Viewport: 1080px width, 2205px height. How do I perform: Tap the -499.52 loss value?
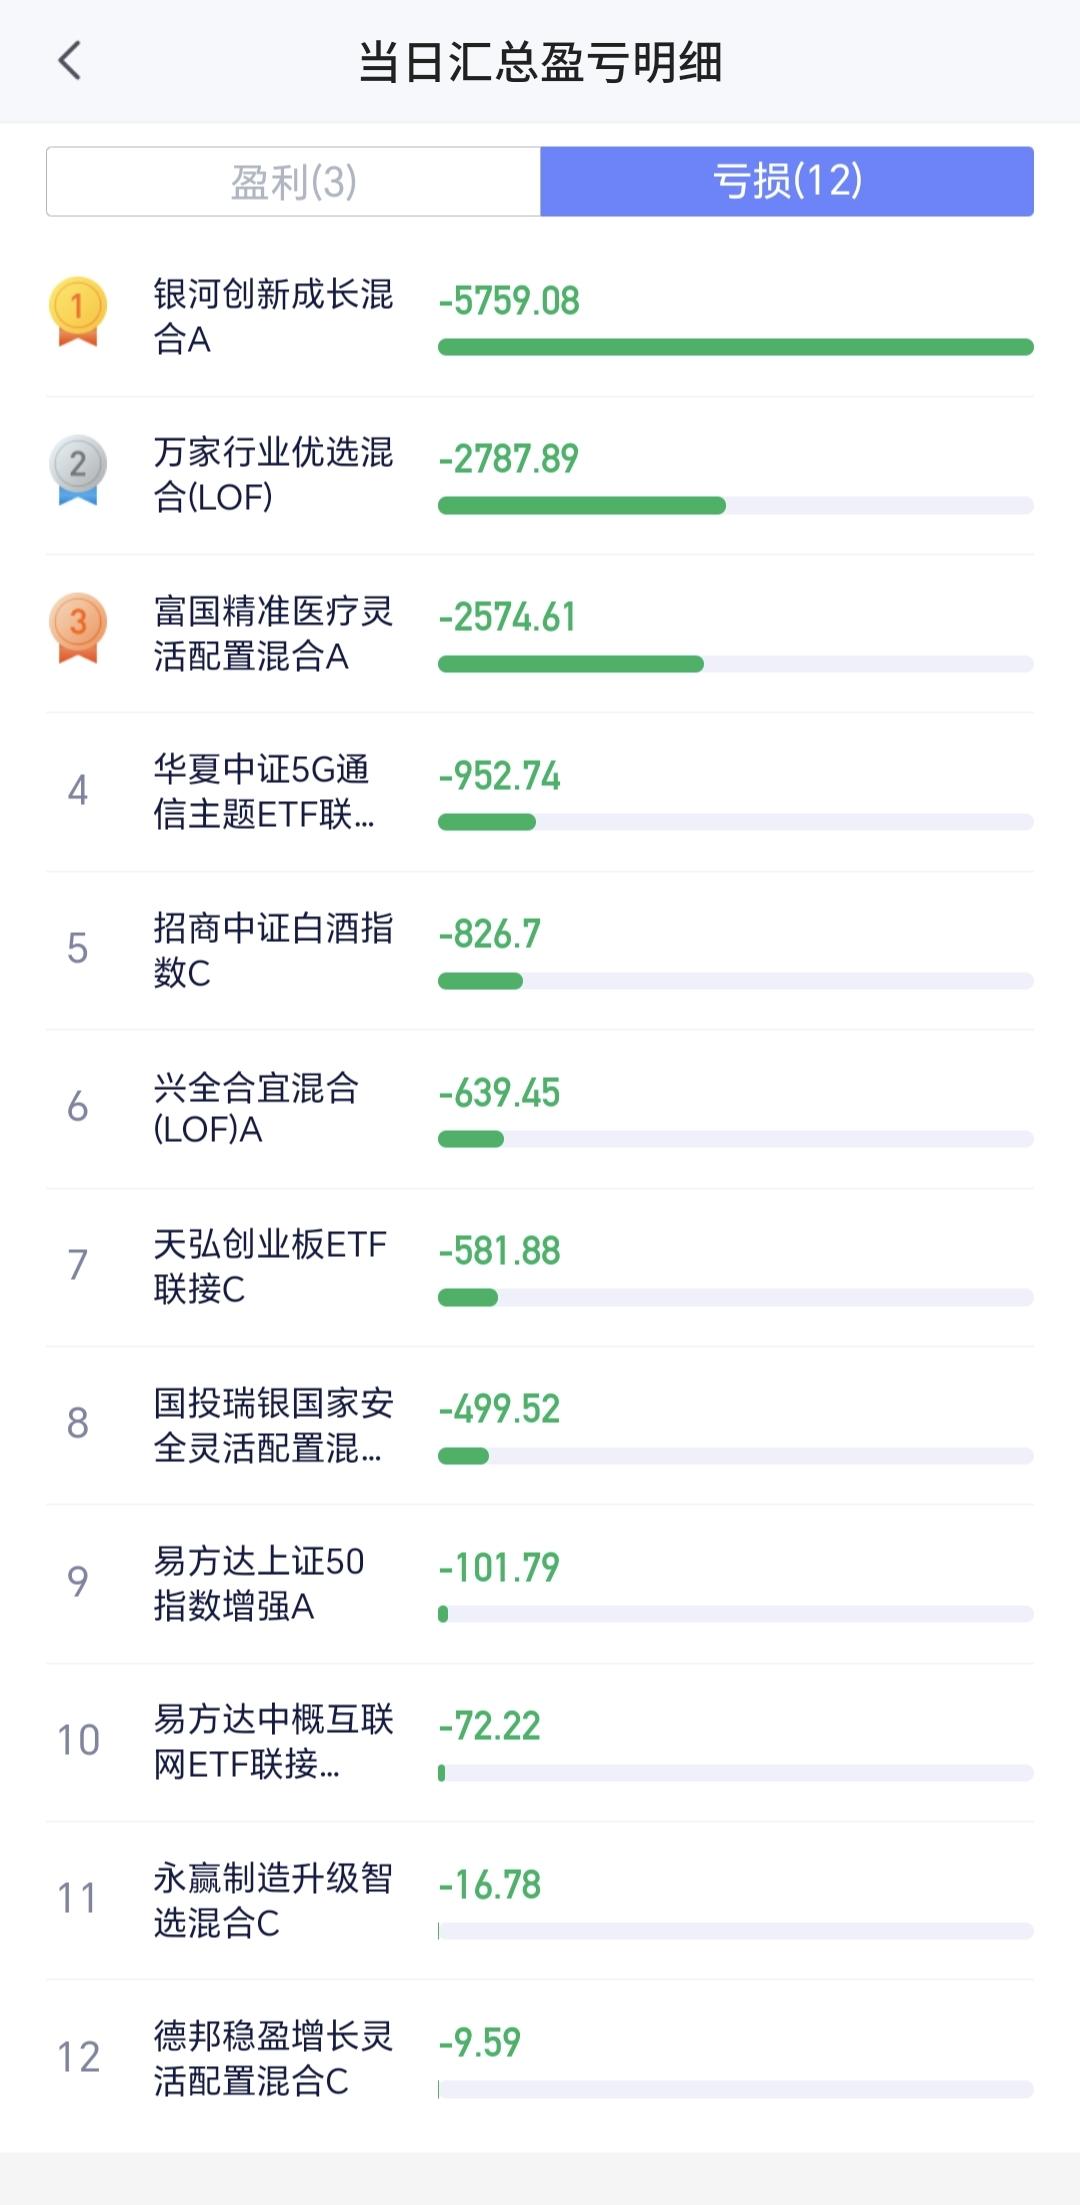[x=499, y=1409]
